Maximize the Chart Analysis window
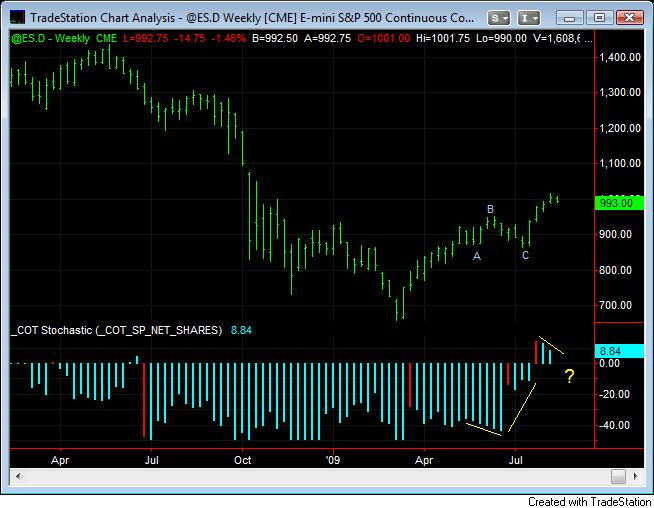 coord(599,18)
